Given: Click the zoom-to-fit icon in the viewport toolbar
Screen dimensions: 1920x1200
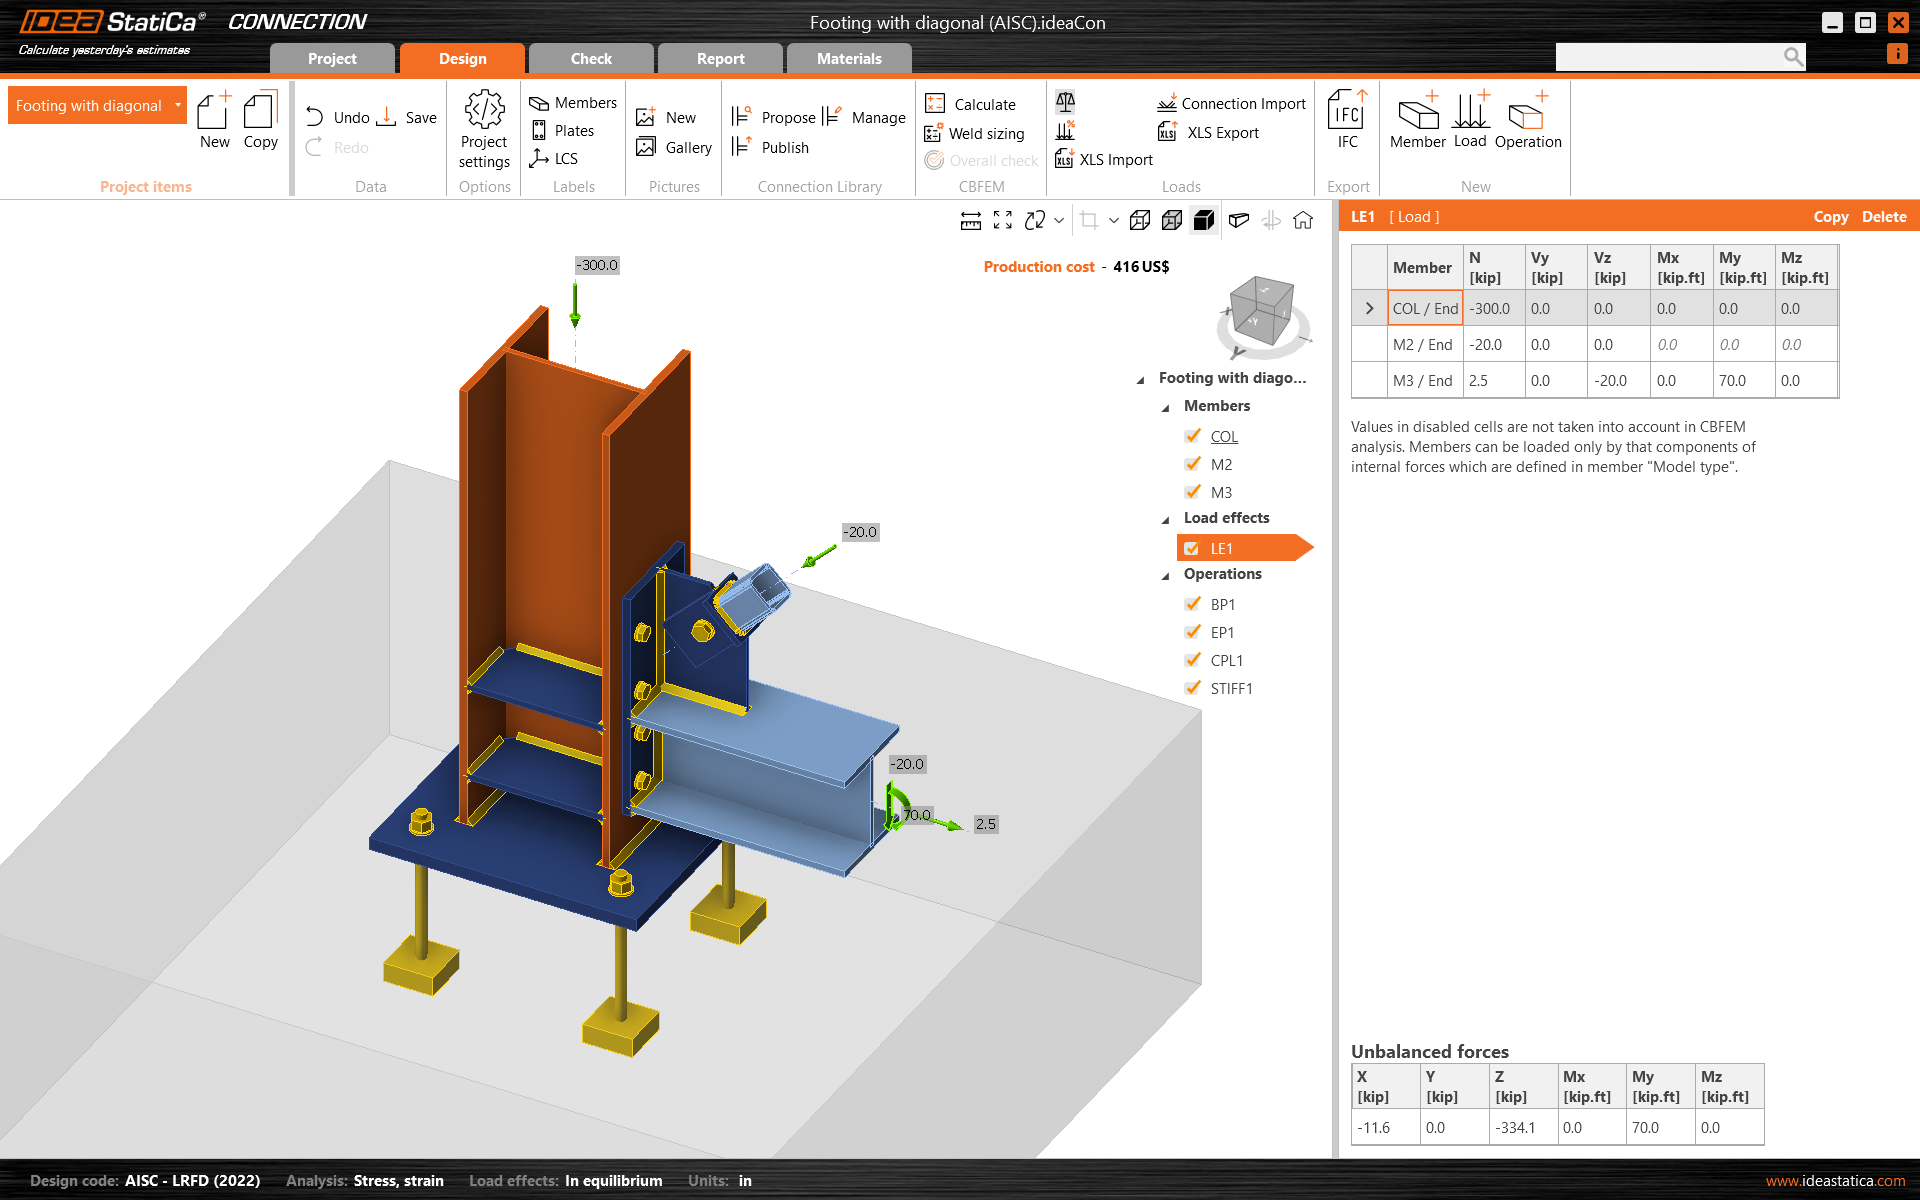Looking at the screenshot, I should point(1003,220).
